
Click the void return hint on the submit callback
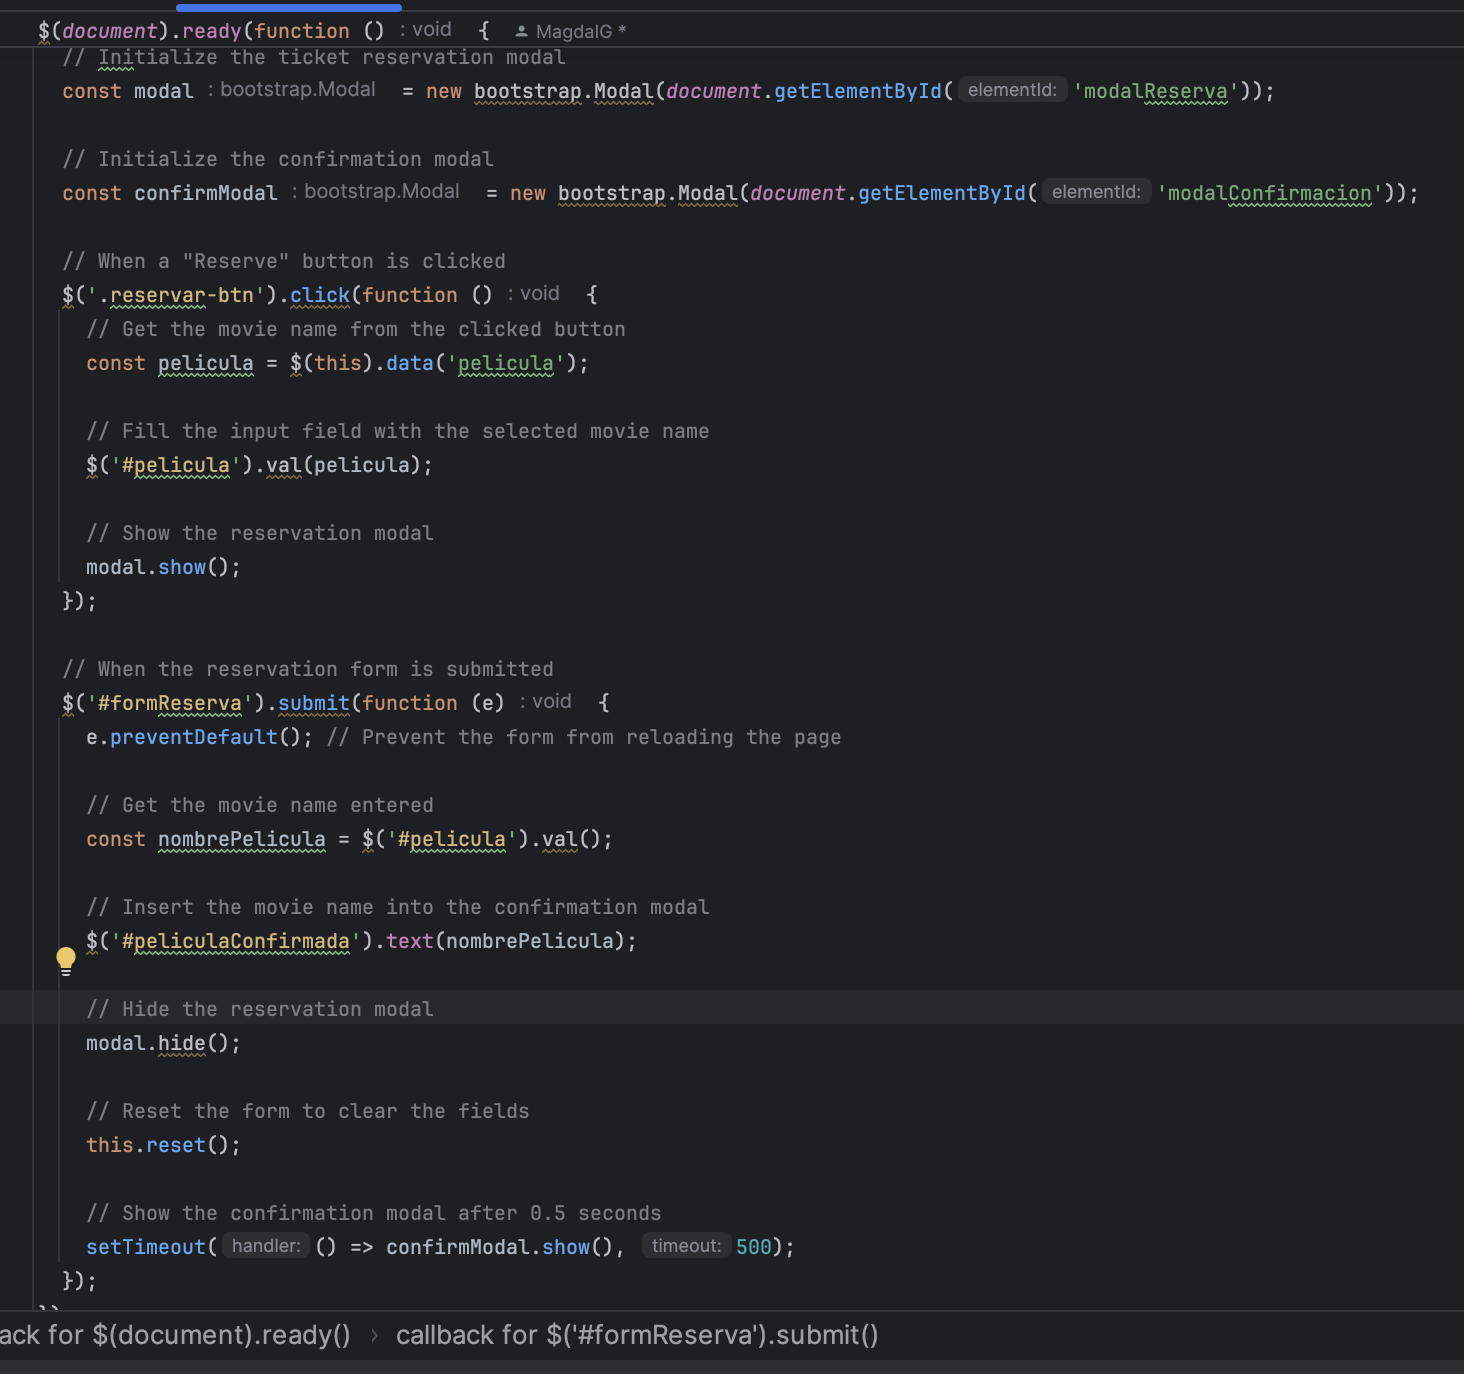click(x=546, y=702)
